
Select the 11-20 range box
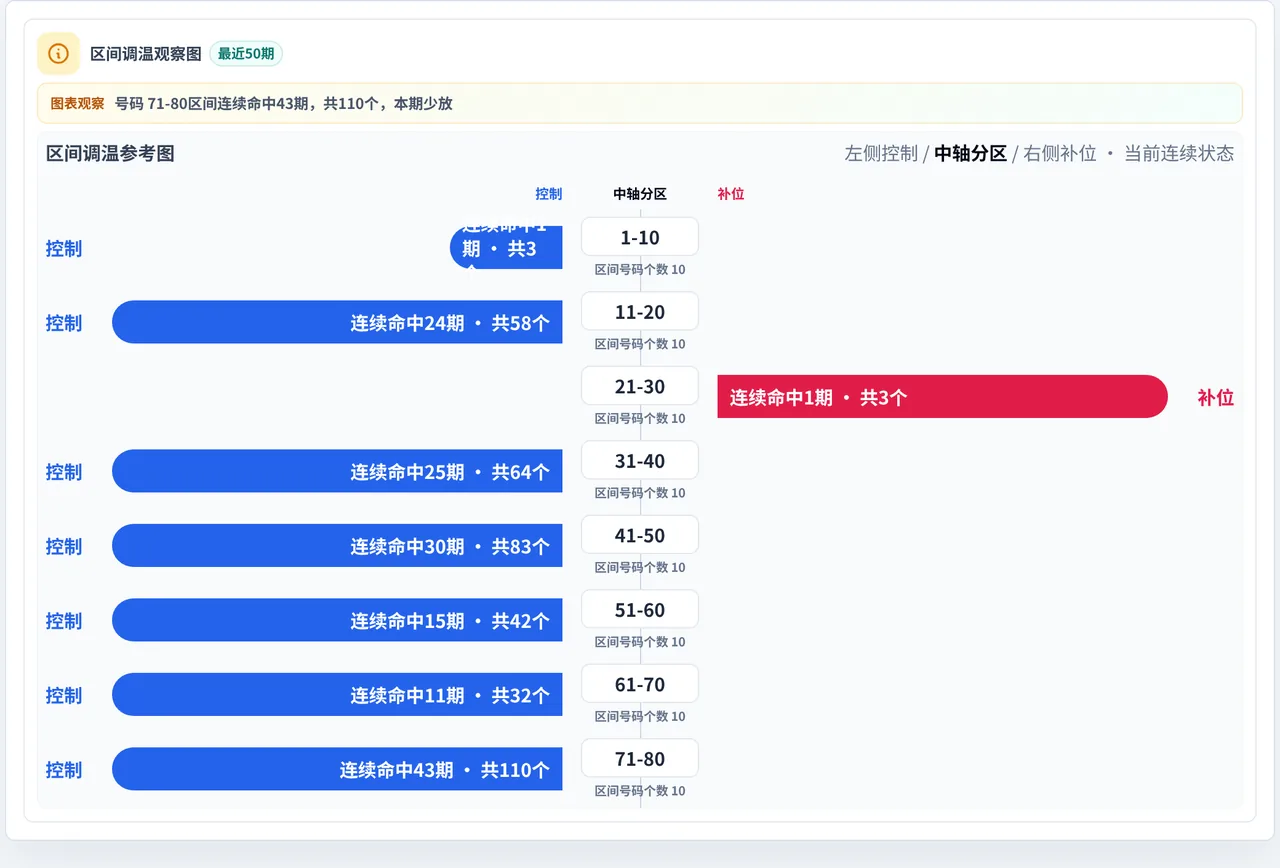pos(640,311)
